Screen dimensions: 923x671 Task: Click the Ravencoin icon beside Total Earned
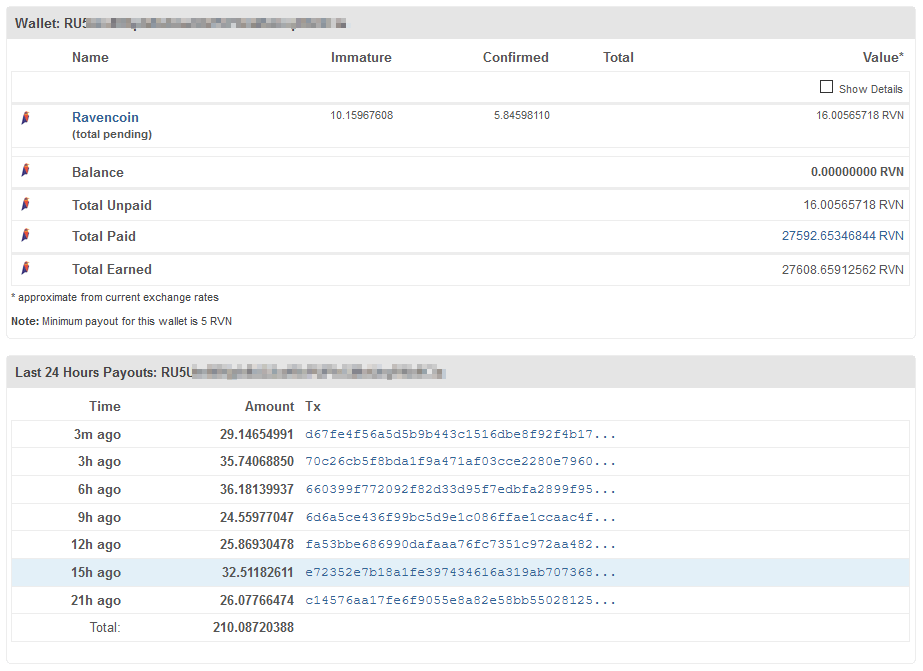click(25, 267)
